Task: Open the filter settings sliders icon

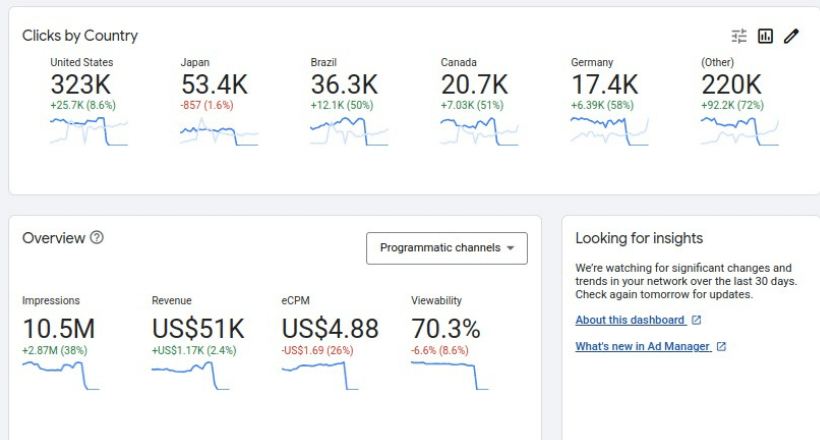Action: pyautogui.click(x=739, y=36)
